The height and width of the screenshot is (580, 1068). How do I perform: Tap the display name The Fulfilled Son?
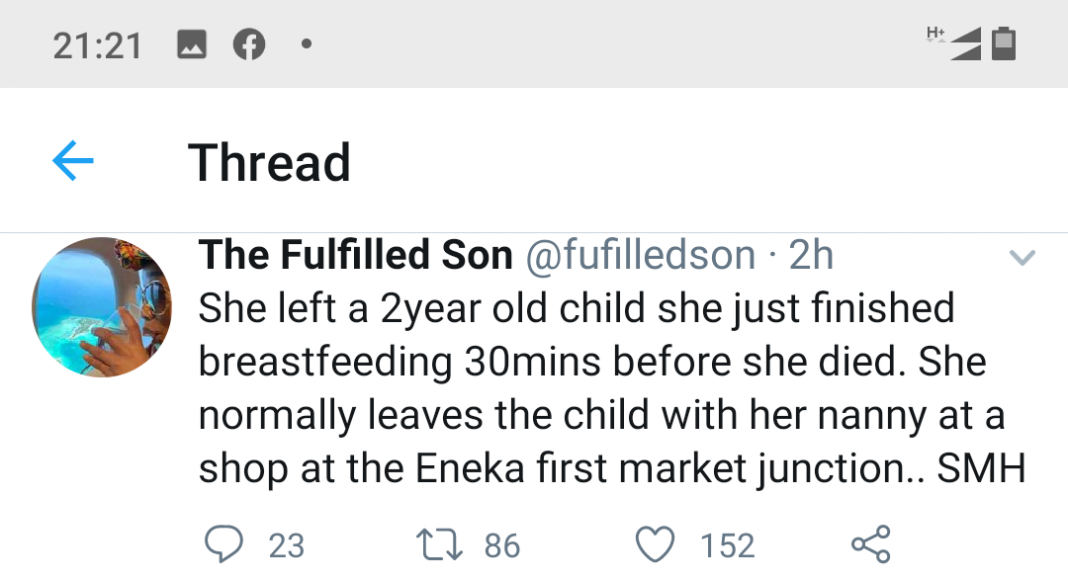point(355,256)
